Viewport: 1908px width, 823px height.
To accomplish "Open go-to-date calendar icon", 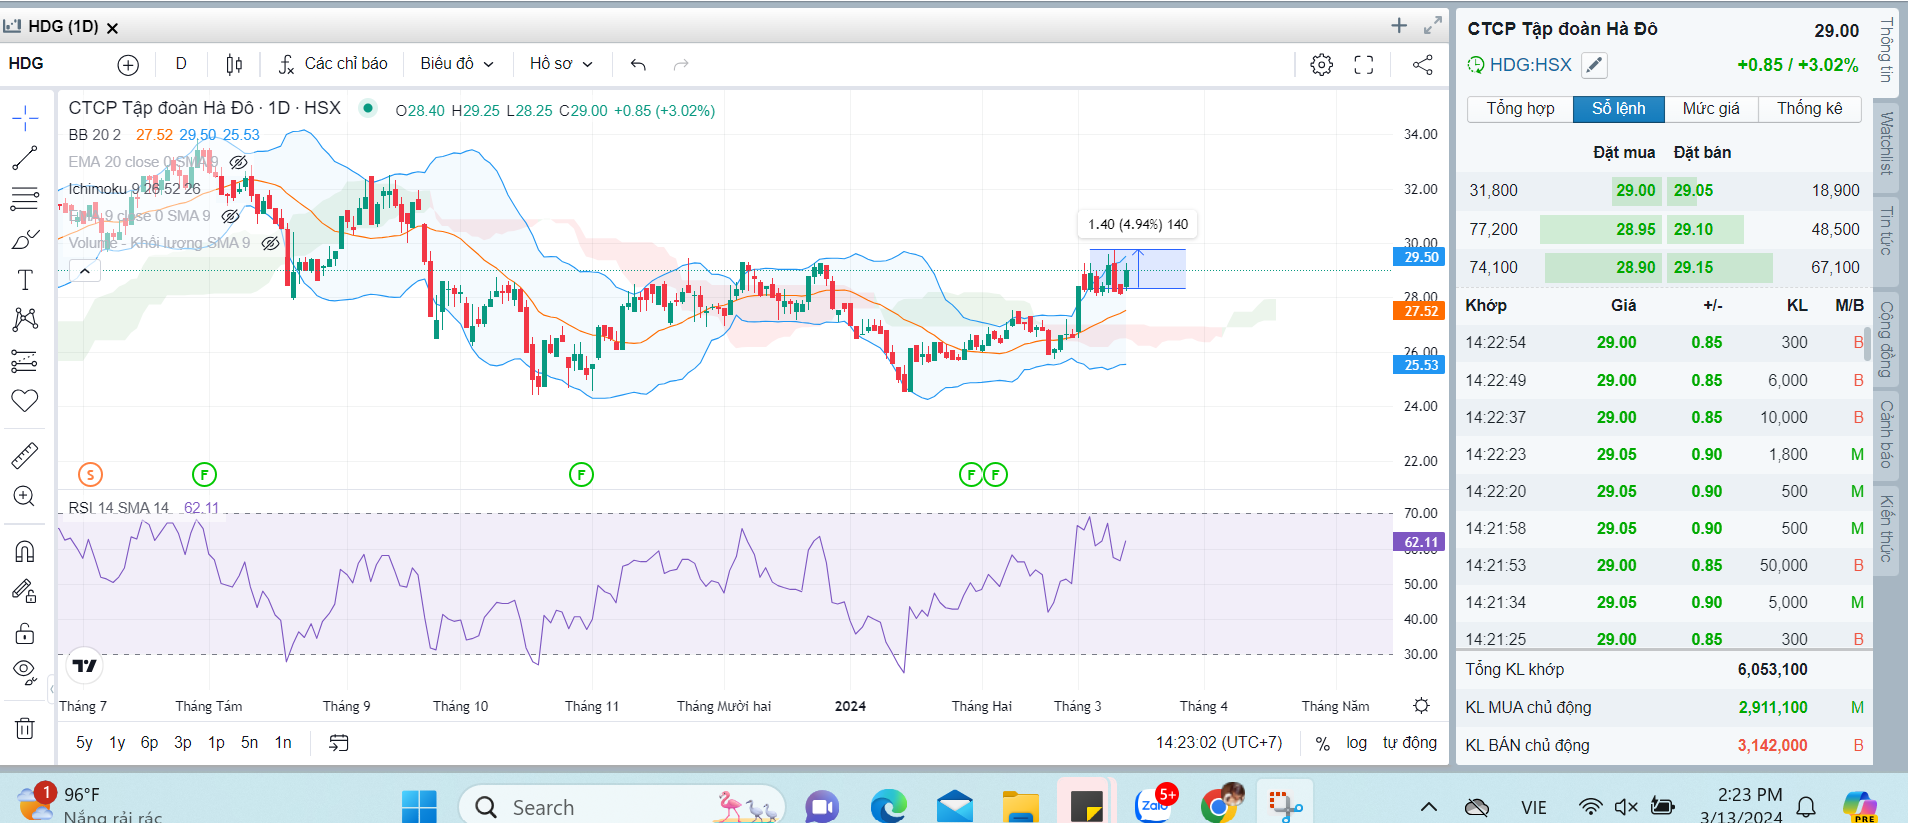I will [339, 743].
